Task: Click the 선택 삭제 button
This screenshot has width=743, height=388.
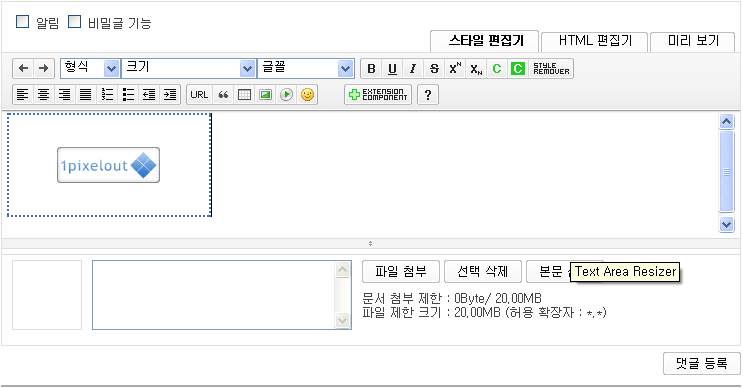Action: pyautogui.click(x=483, y=271)
